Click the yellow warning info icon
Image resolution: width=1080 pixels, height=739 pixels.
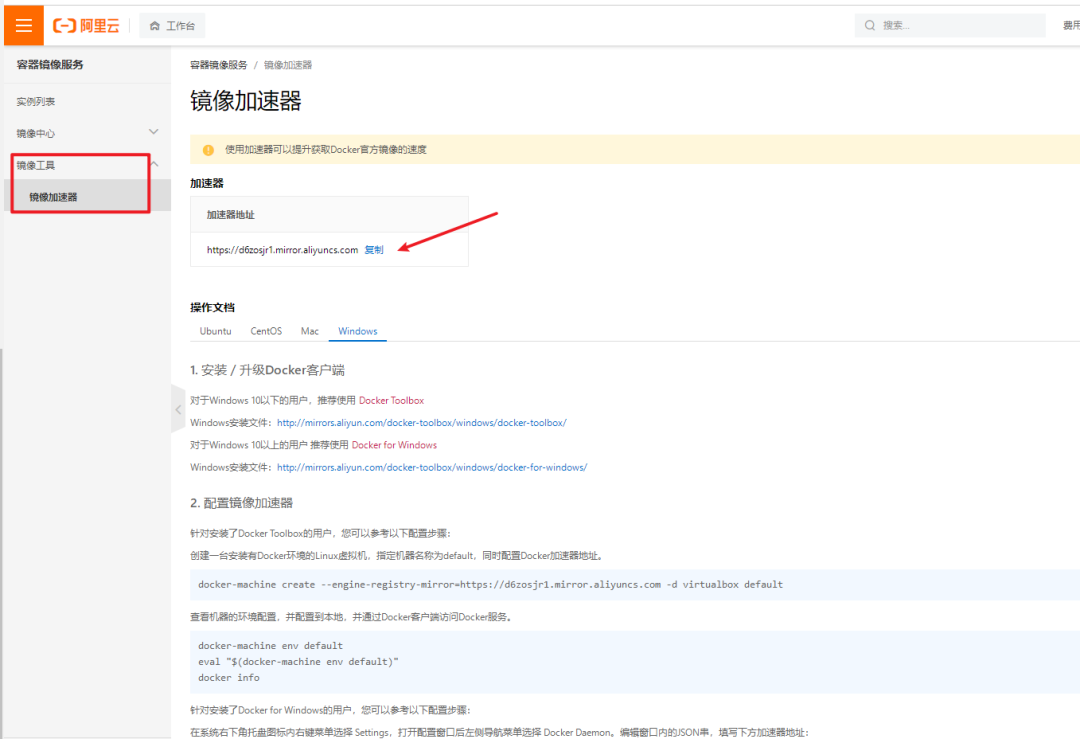208,150
